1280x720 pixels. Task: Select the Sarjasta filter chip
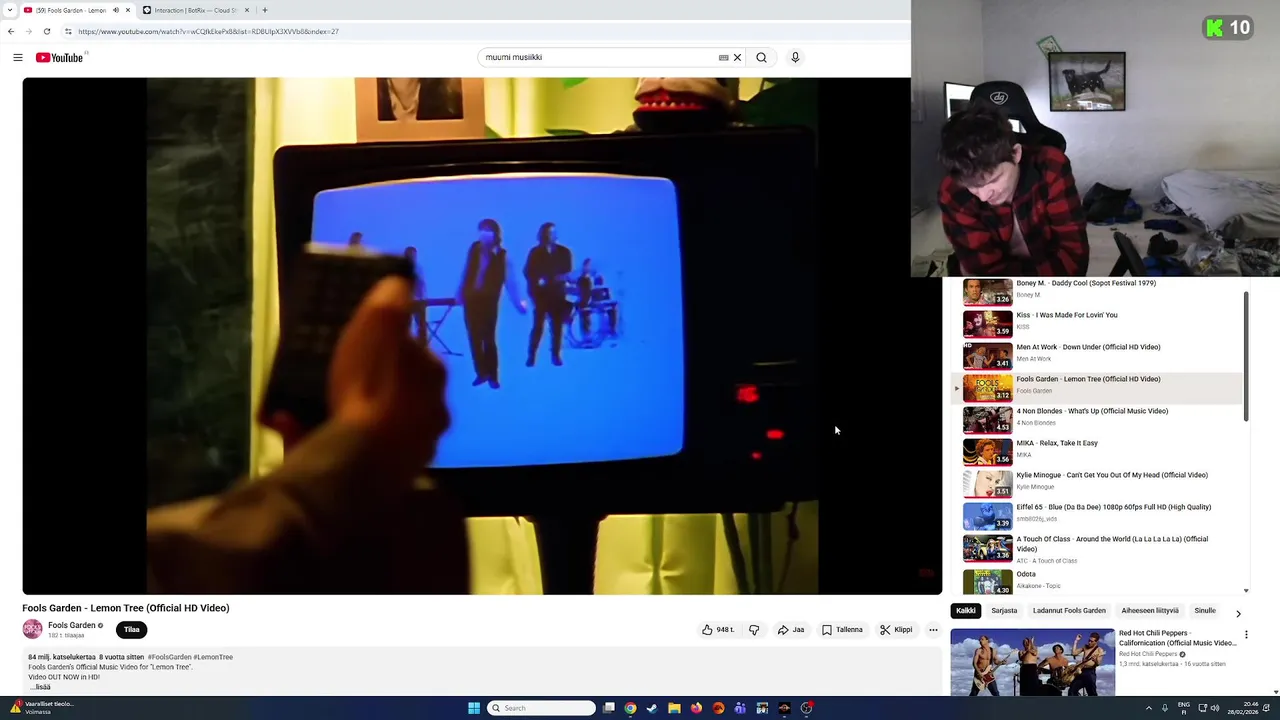coord(1004,610)
